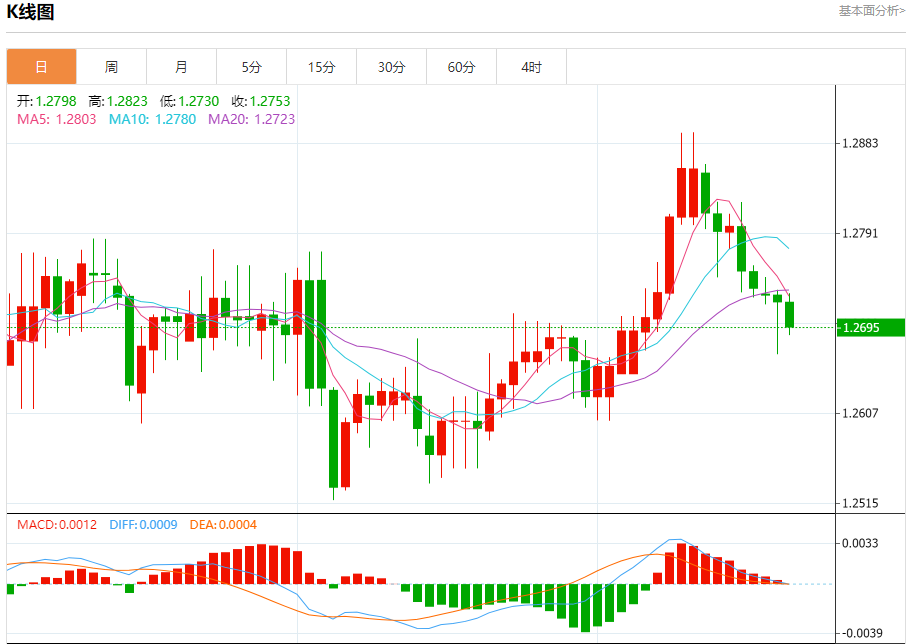Viewport: 912px width, 644px height.
Task: Select the 日 daily chart tab
Action: tap(41, 67)
